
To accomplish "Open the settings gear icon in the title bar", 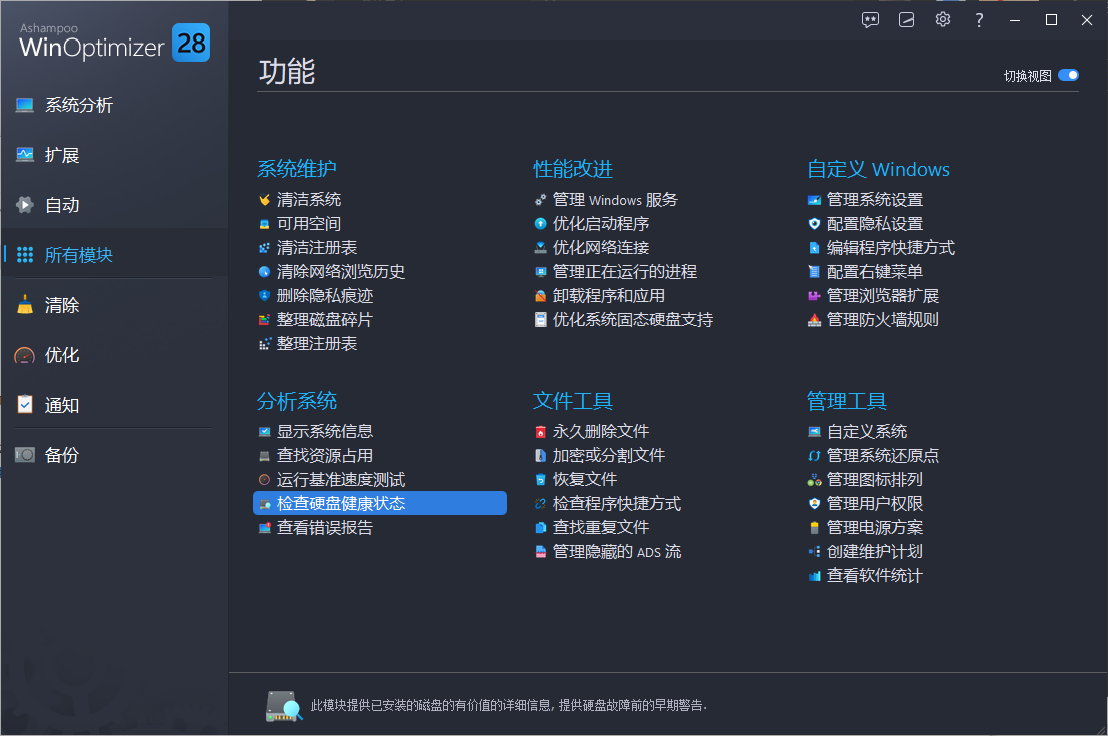I will [x=942, y=19].
